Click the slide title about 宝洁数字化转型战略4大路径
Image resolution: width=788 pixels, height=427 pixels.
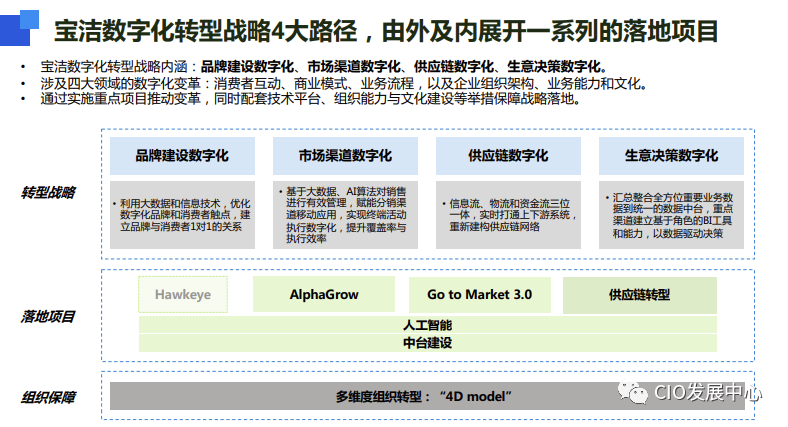tap(386, 31)
